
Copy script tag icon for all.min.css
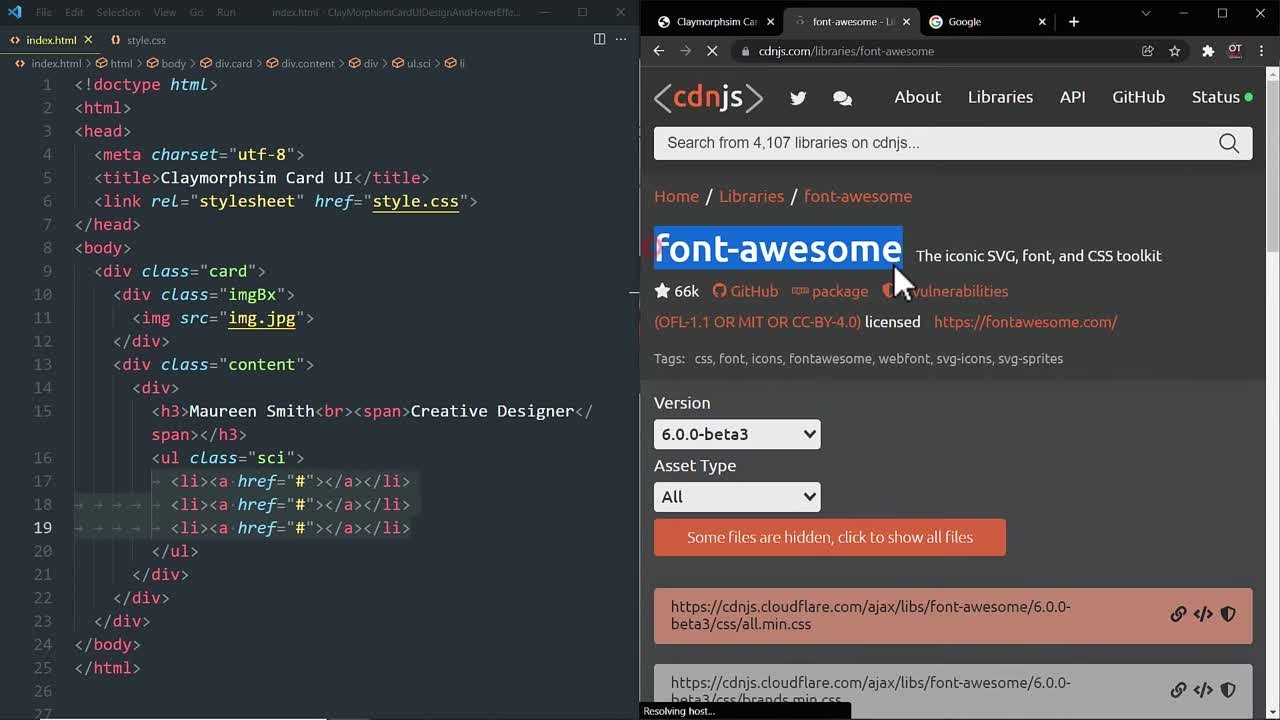coord(1203,615)
